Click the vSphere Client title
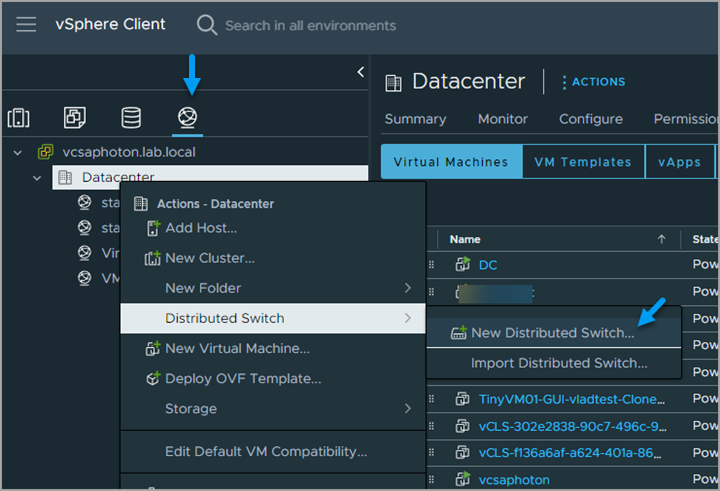 (110, 24)
